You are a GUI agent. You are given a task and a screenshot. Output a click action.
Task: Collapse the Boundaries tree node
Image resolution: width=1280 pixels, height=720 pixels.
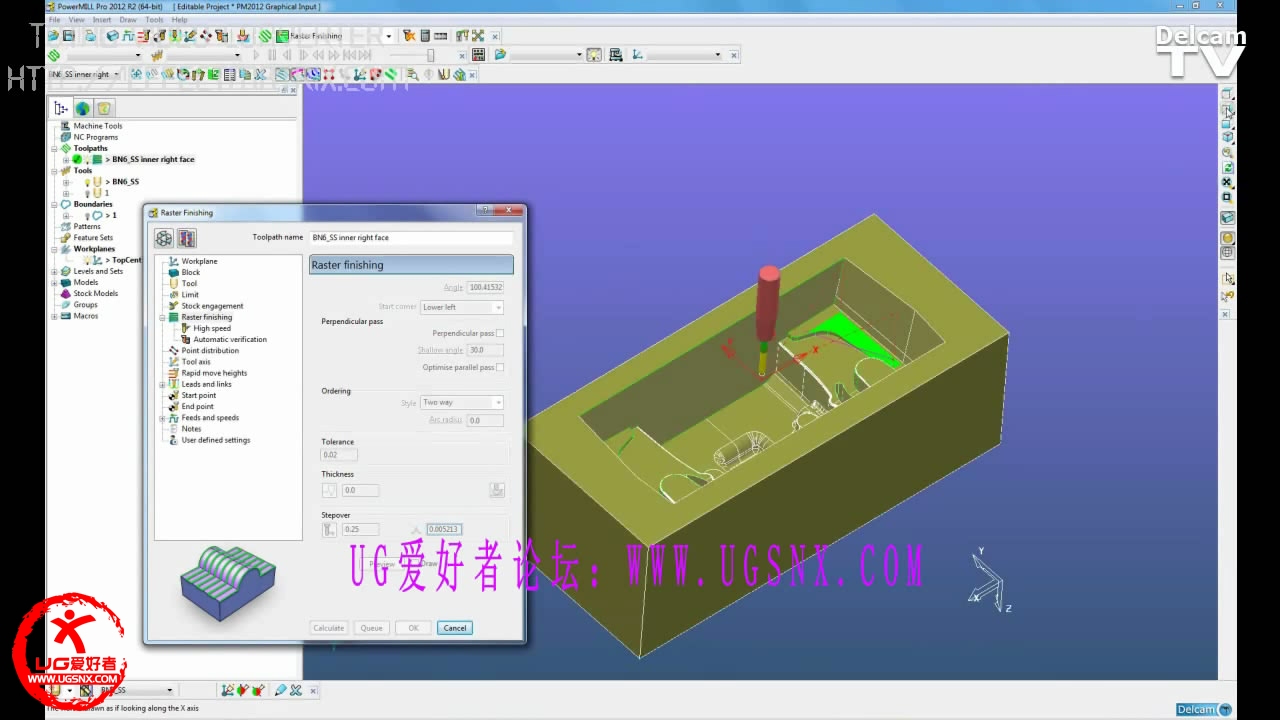pos(54,204)
